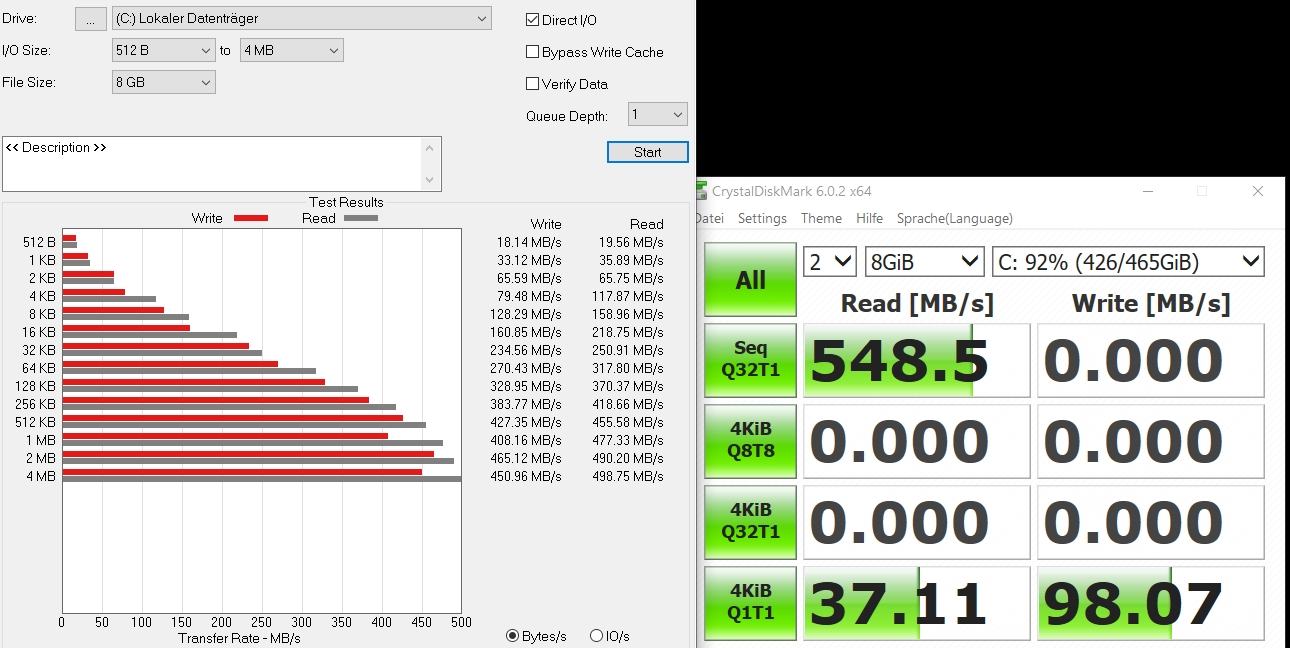The width and height of the screenshot is (1290, 648).
Task: Click the Read [MB/s] column header
Action: pos(917,303)
